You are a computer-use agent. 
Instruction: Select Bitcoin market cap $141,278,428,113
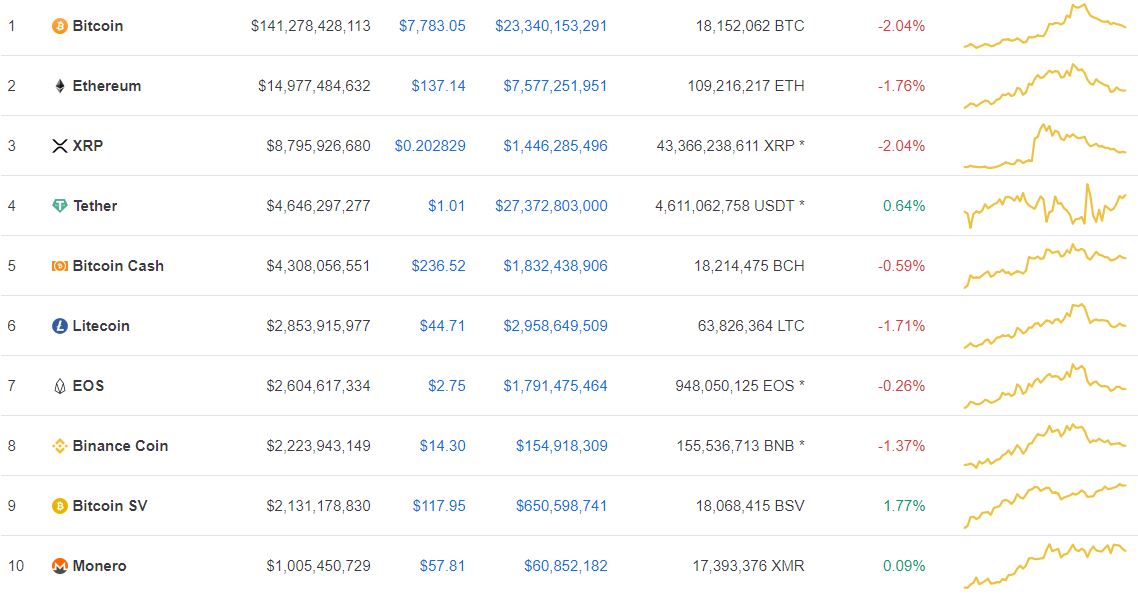tap(311, 26)
